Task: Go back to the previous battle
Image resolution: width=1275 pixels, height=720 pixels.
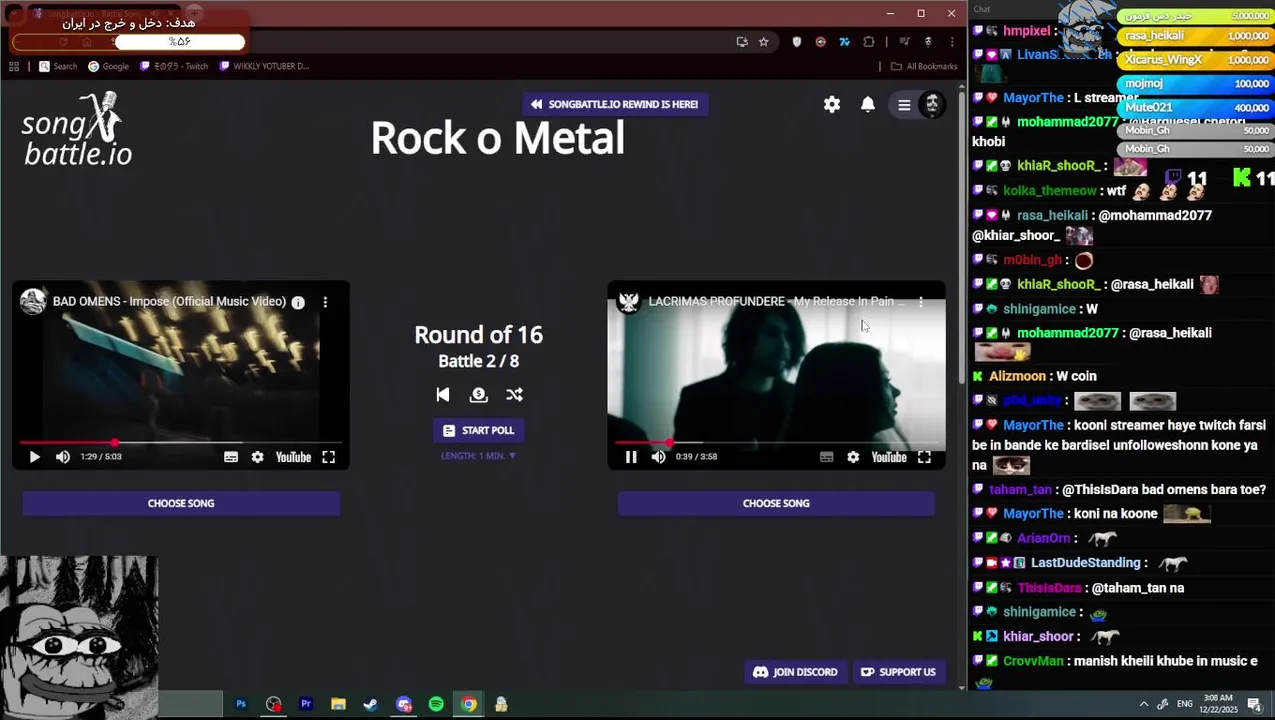Action: pyautogui.click(x=443, y=394)
